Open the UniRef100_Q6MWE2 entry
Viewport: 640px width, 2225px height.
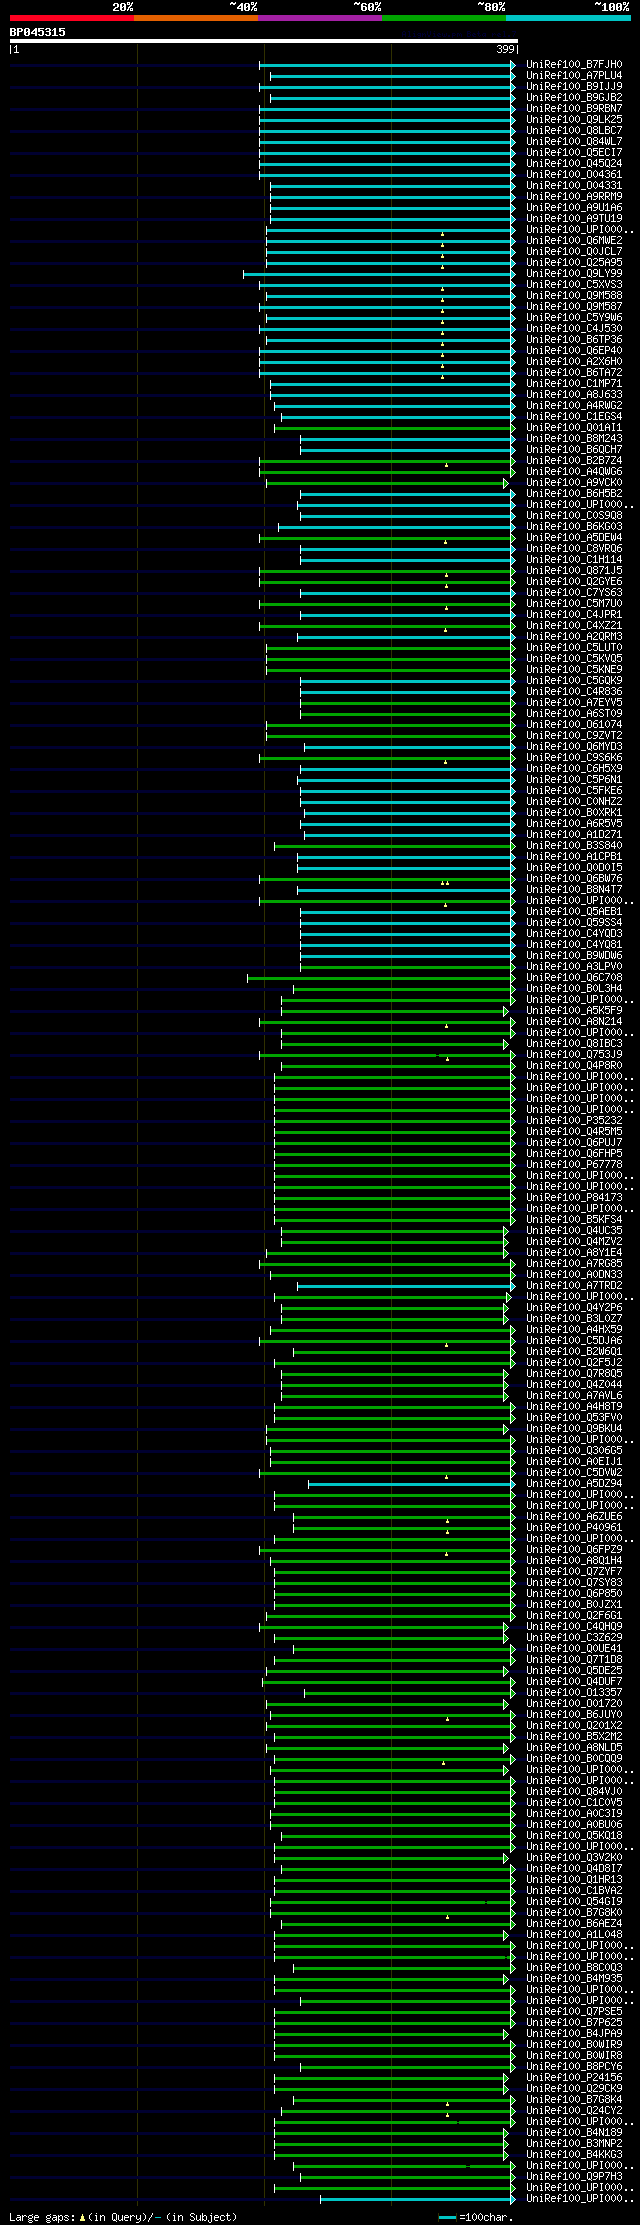click(574, 240)
